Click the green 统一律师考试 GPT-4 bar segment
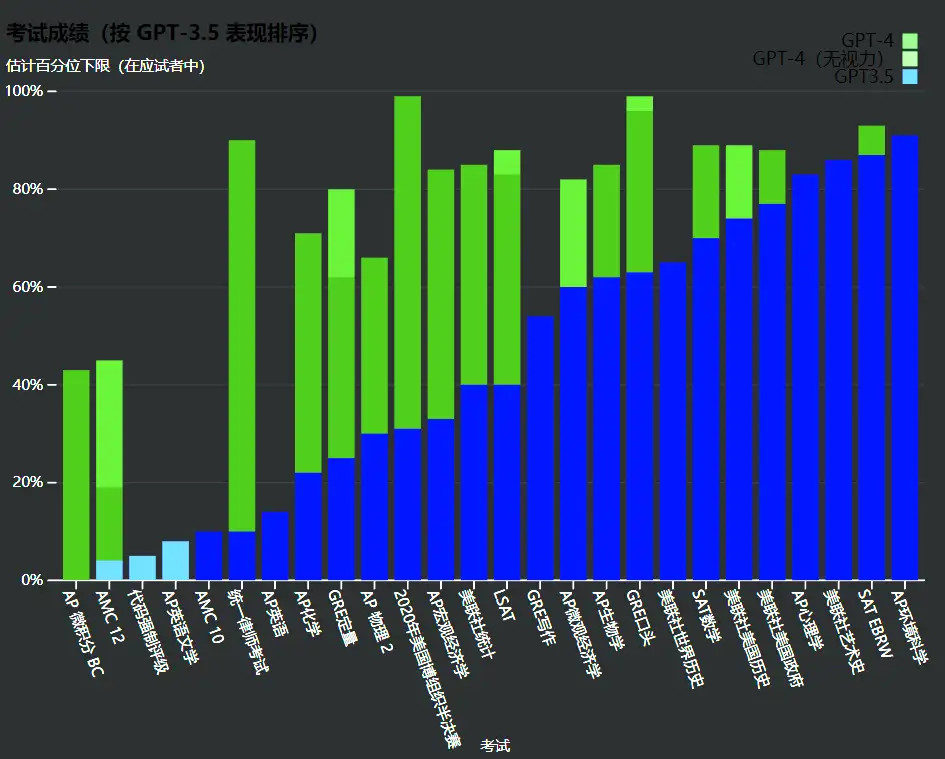 point(242,336)
